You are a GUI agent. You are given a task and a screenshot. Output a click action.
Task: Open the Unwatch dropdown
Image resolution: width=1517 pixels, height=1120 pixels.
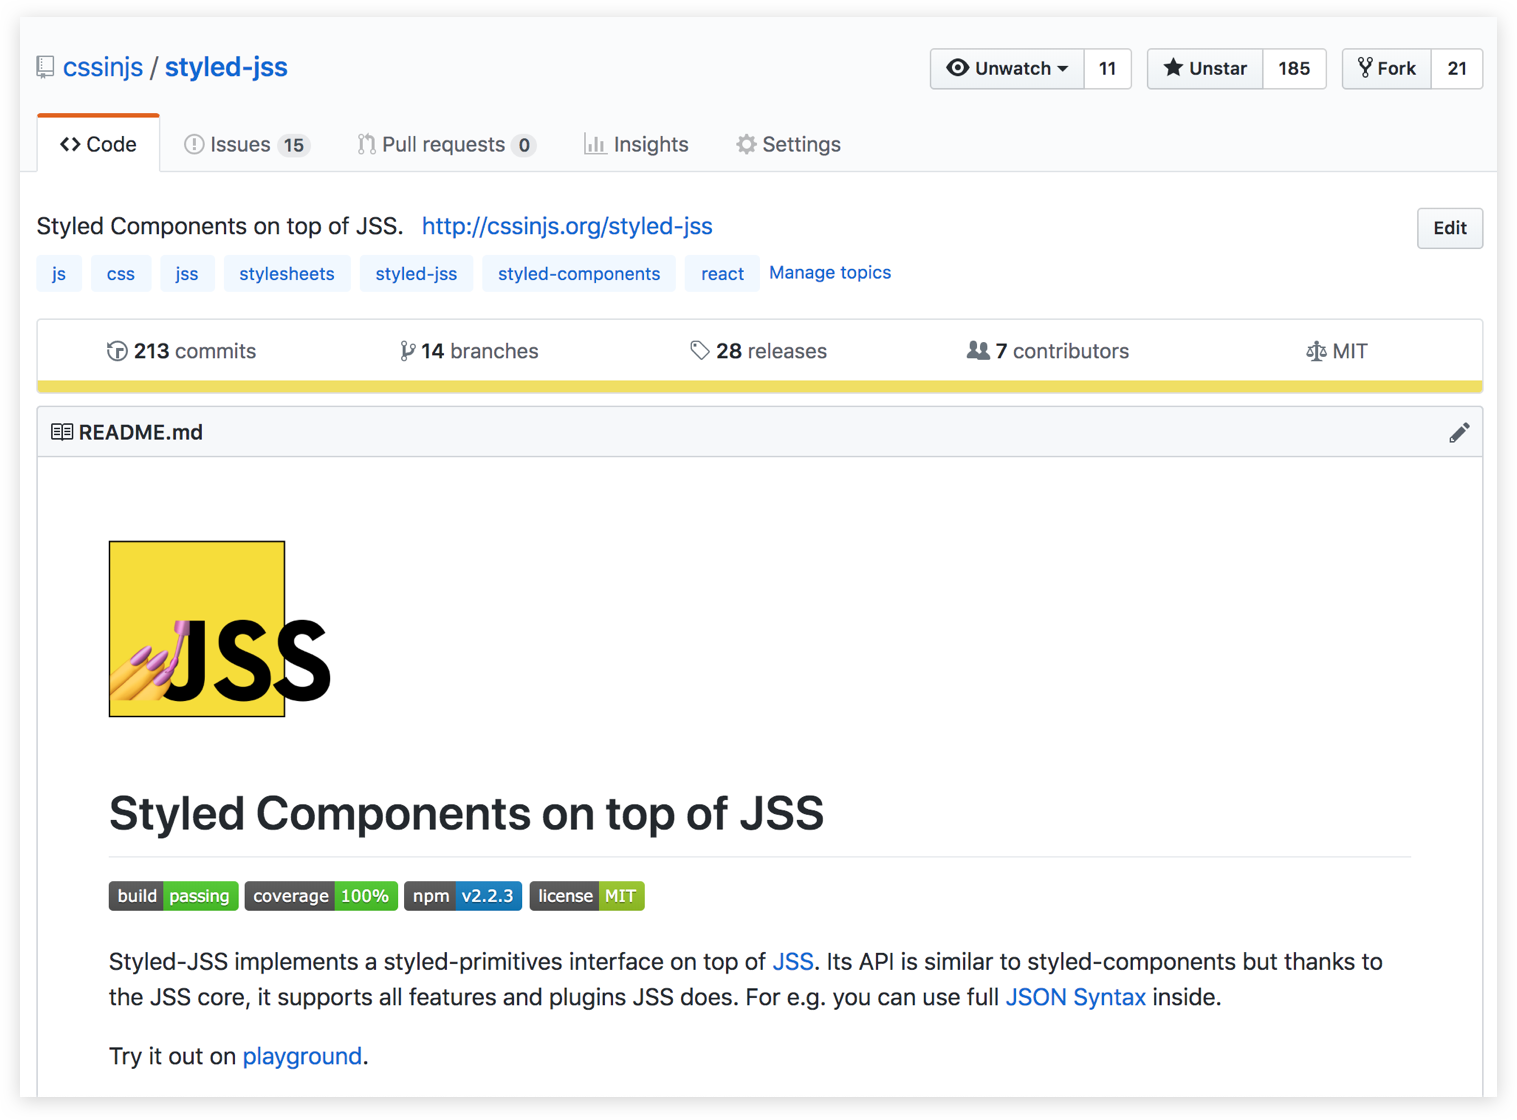[1007, 68]
